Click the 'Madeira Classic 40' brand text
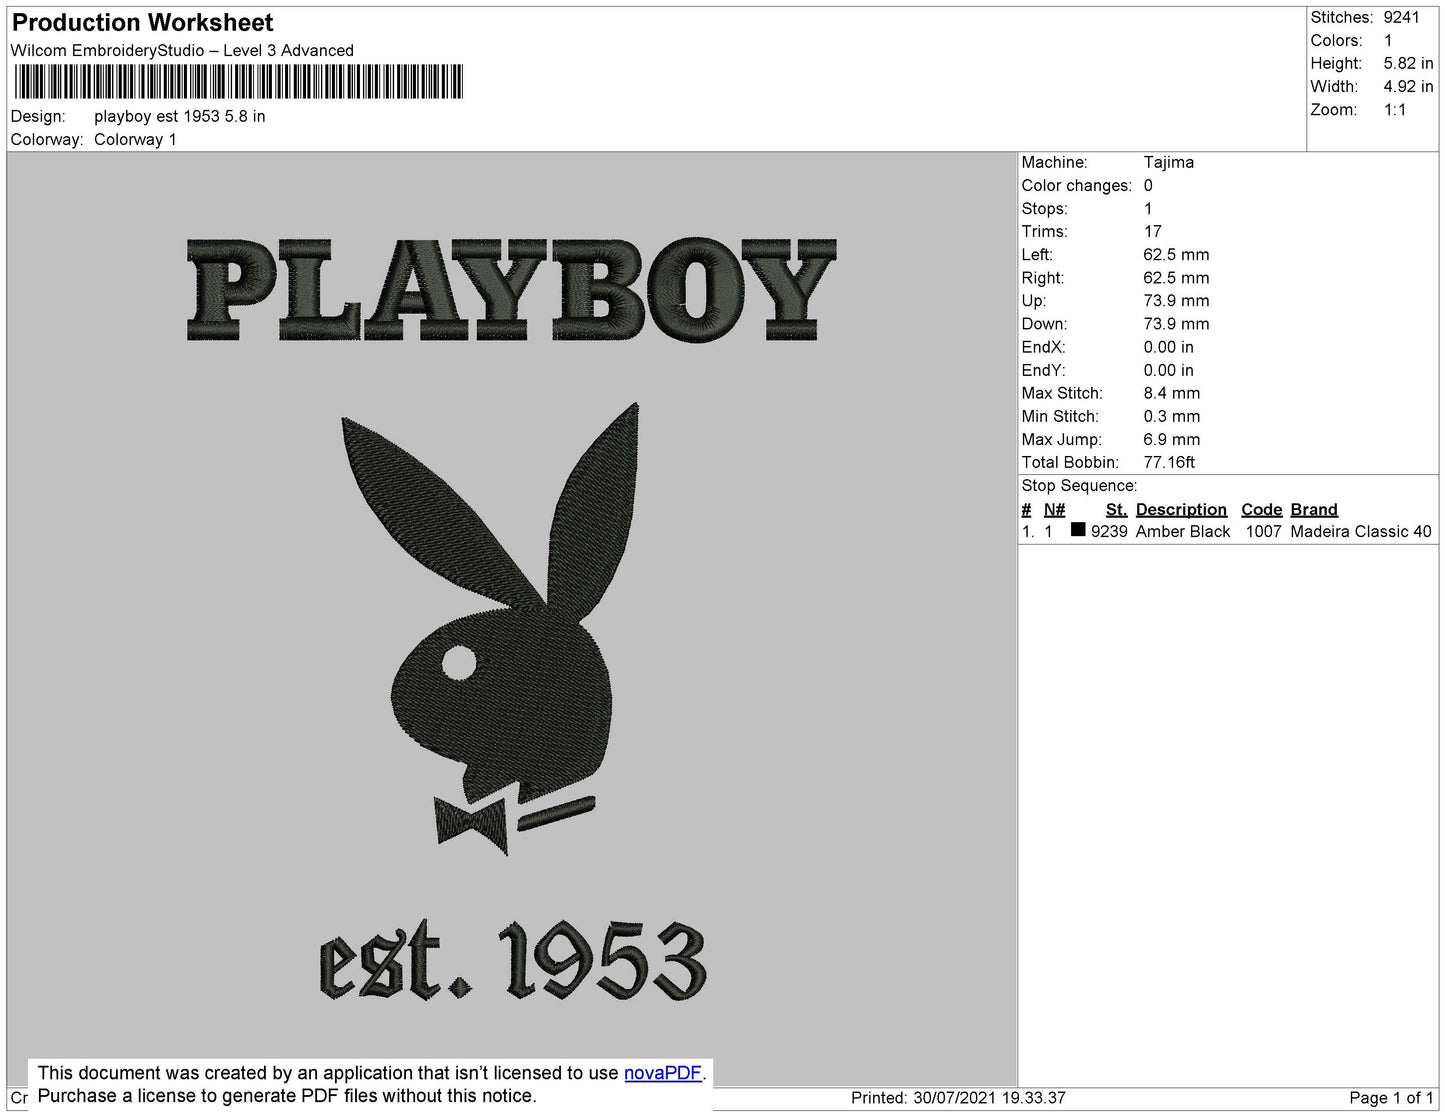Screen dimensions: 1445x1117 1361,531
